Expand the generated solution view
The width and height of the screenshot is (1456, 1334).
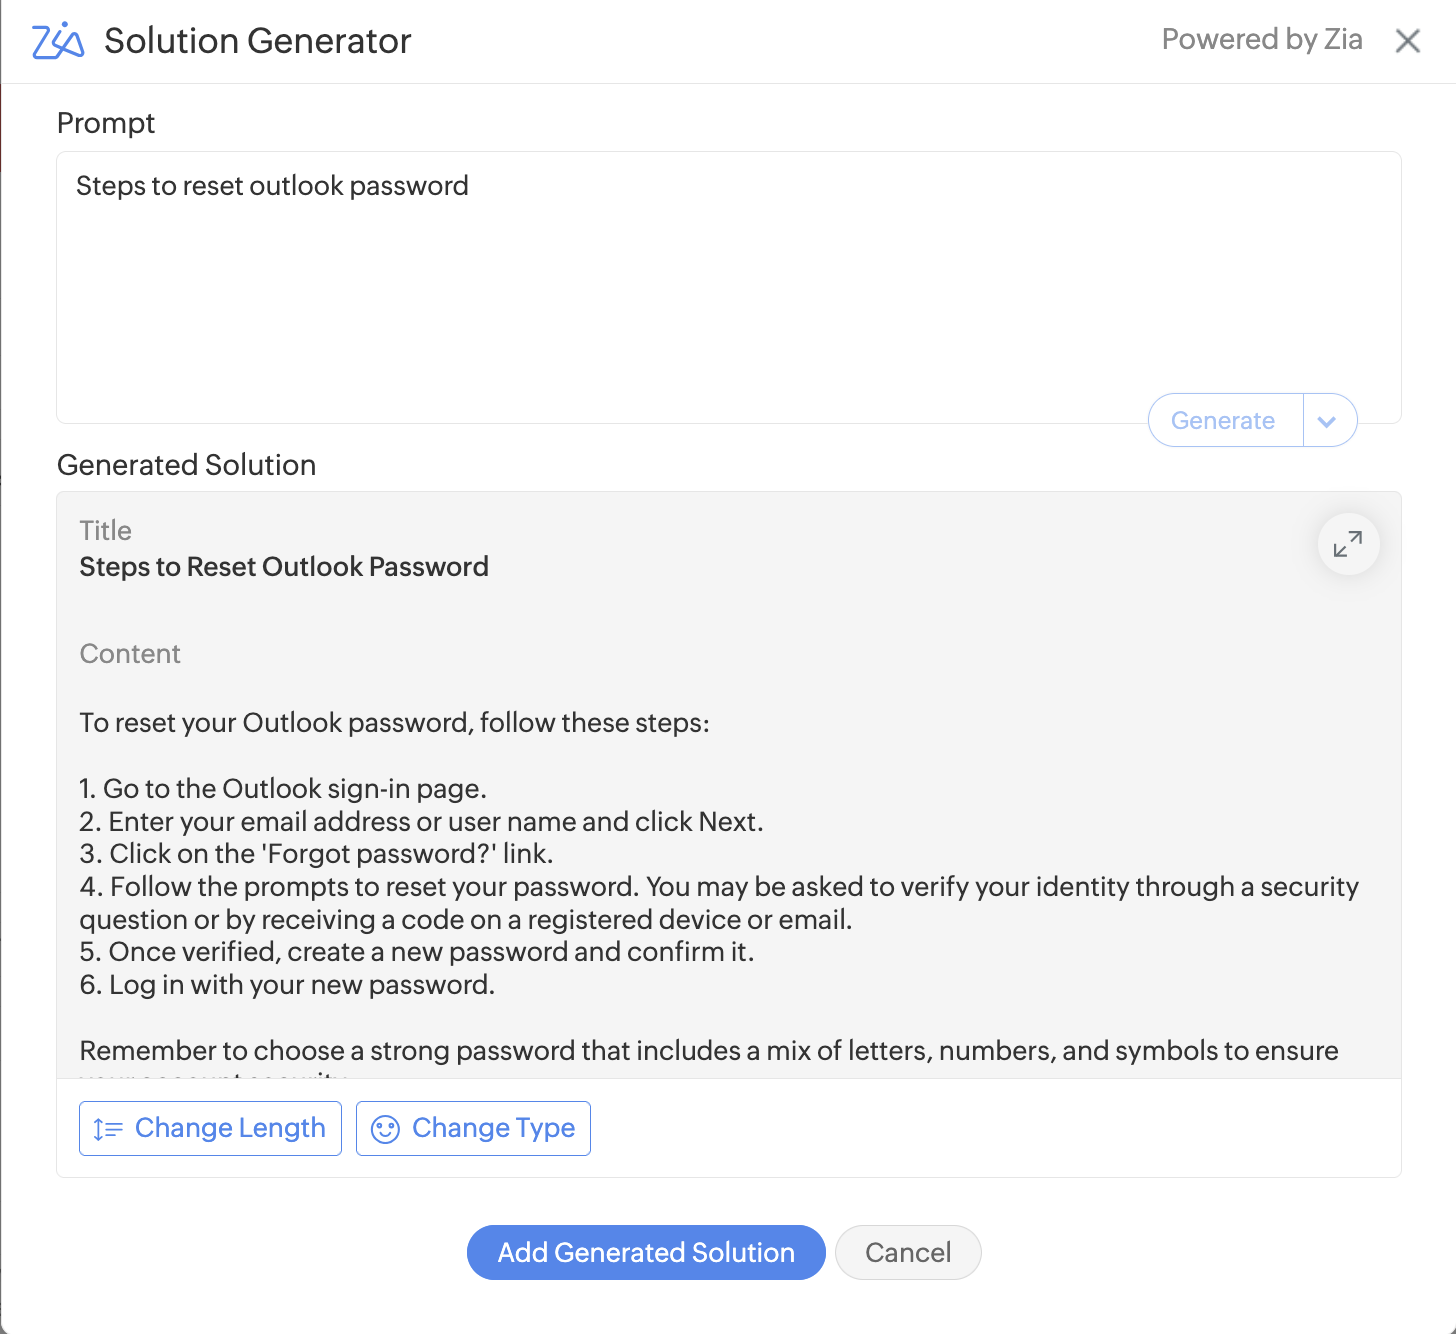point(1348,544)
